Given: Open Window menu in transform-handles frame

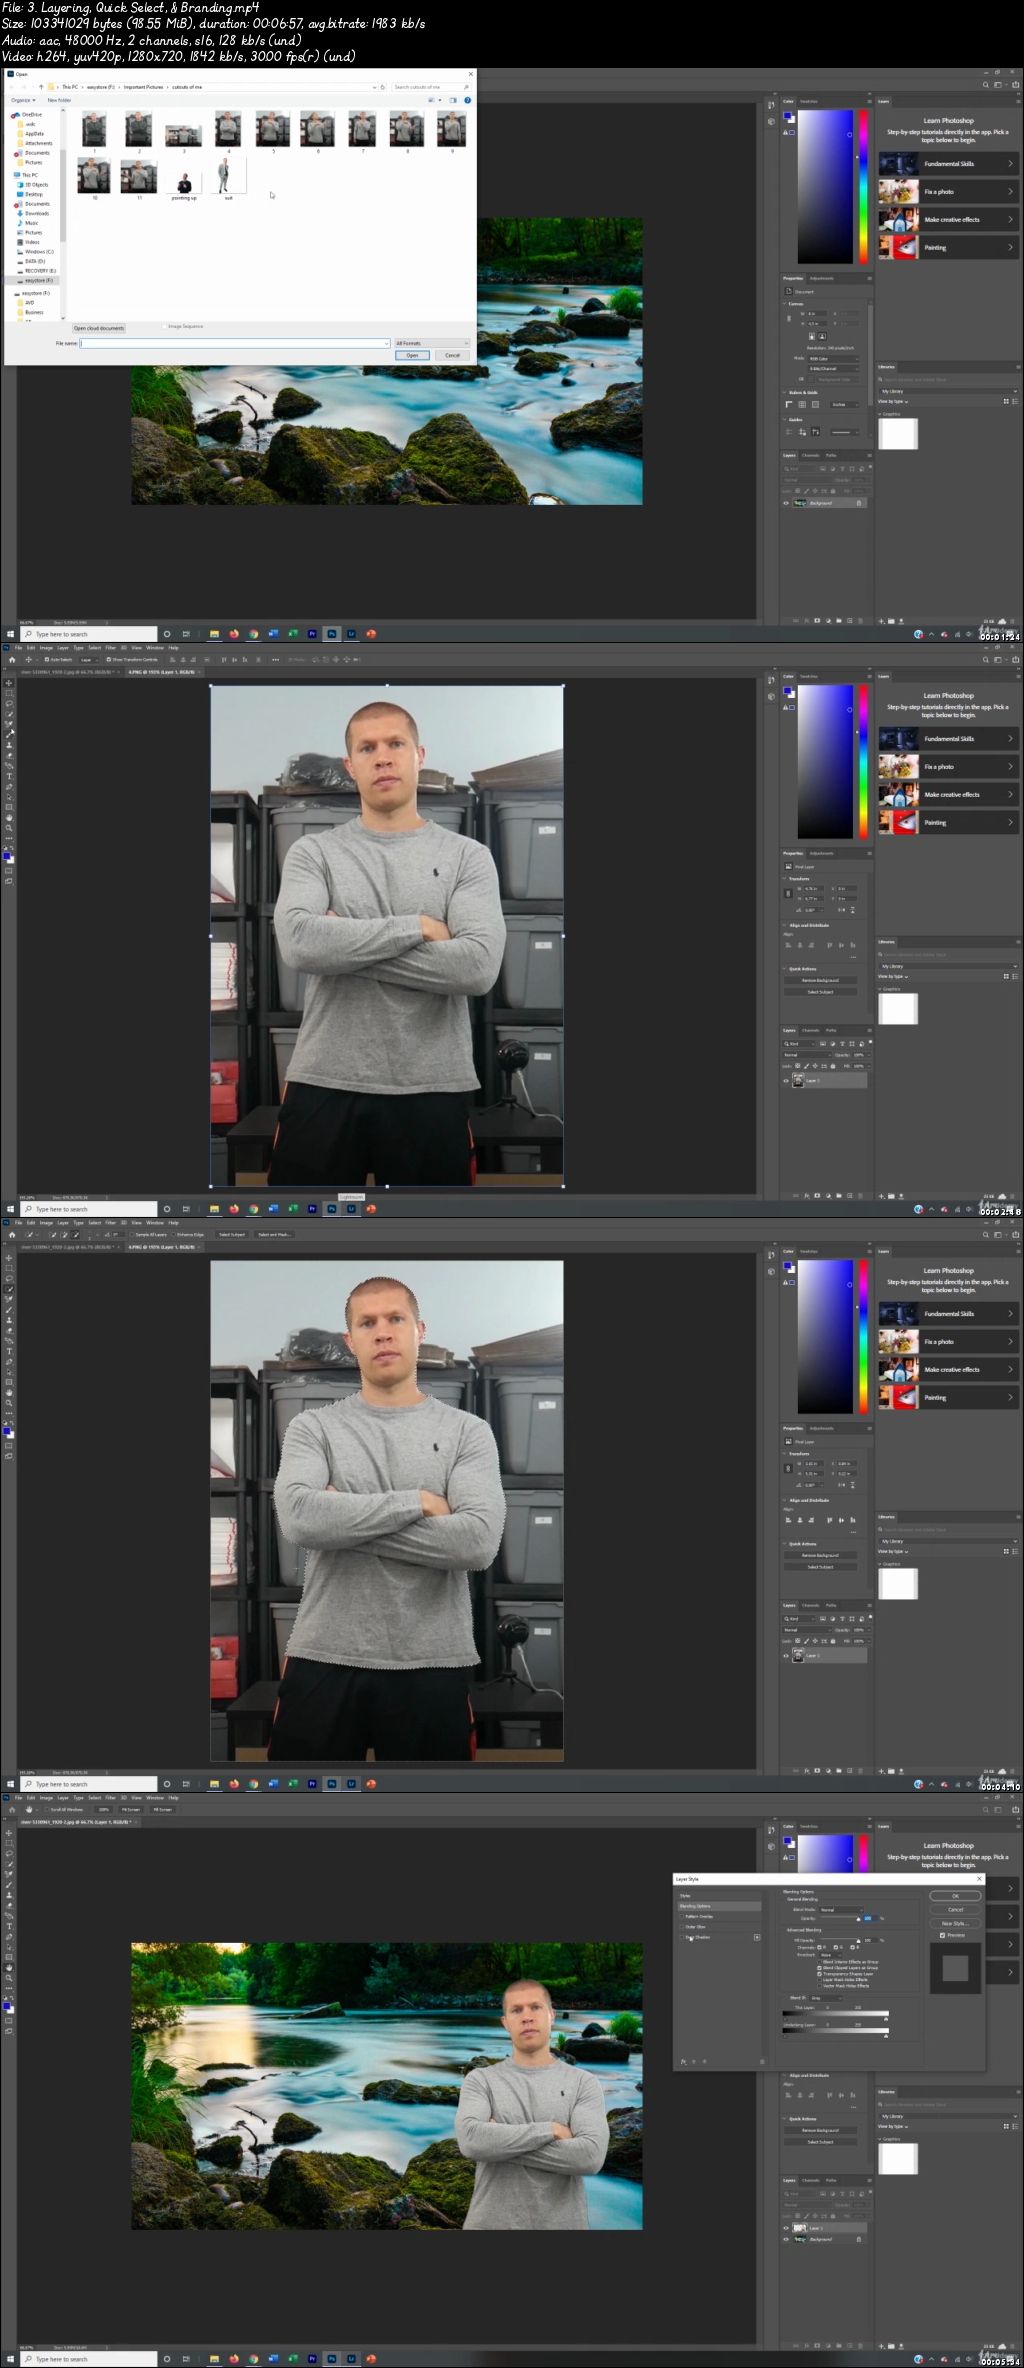Looking at the screenshot, I should (x=155, y=648).
